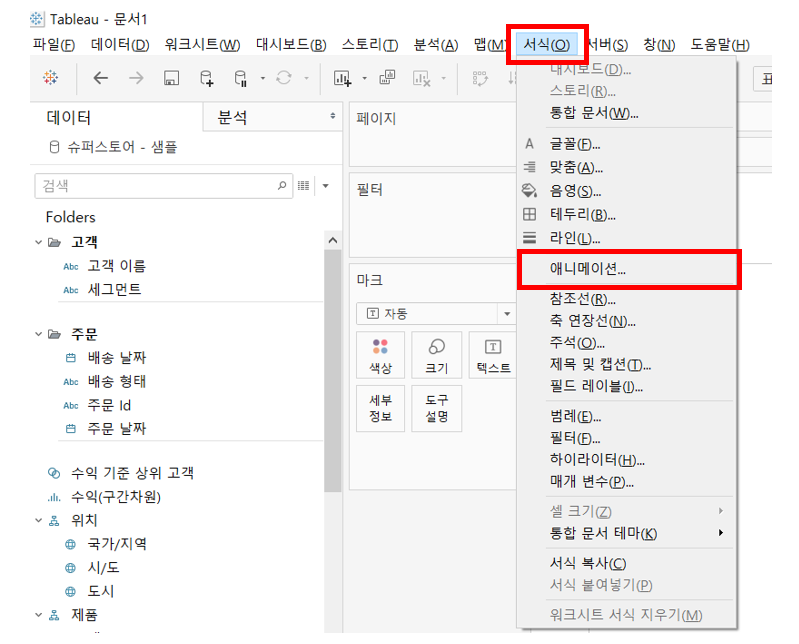
Task: Select the 세그먼트 field
Action: pyautogui.click(x=114, y=289)
